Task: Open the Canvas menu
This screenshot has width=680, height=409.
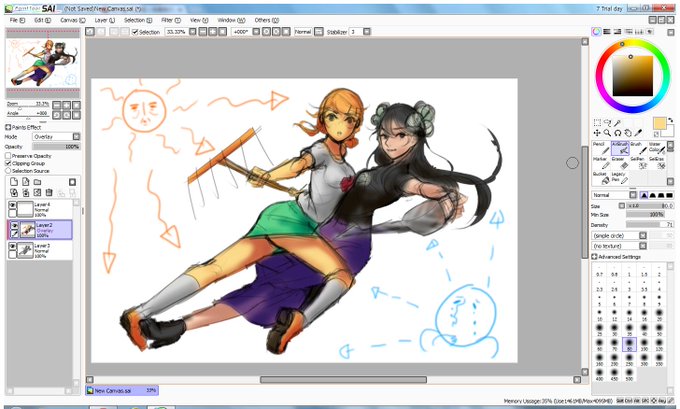Action: coord(72,20)
